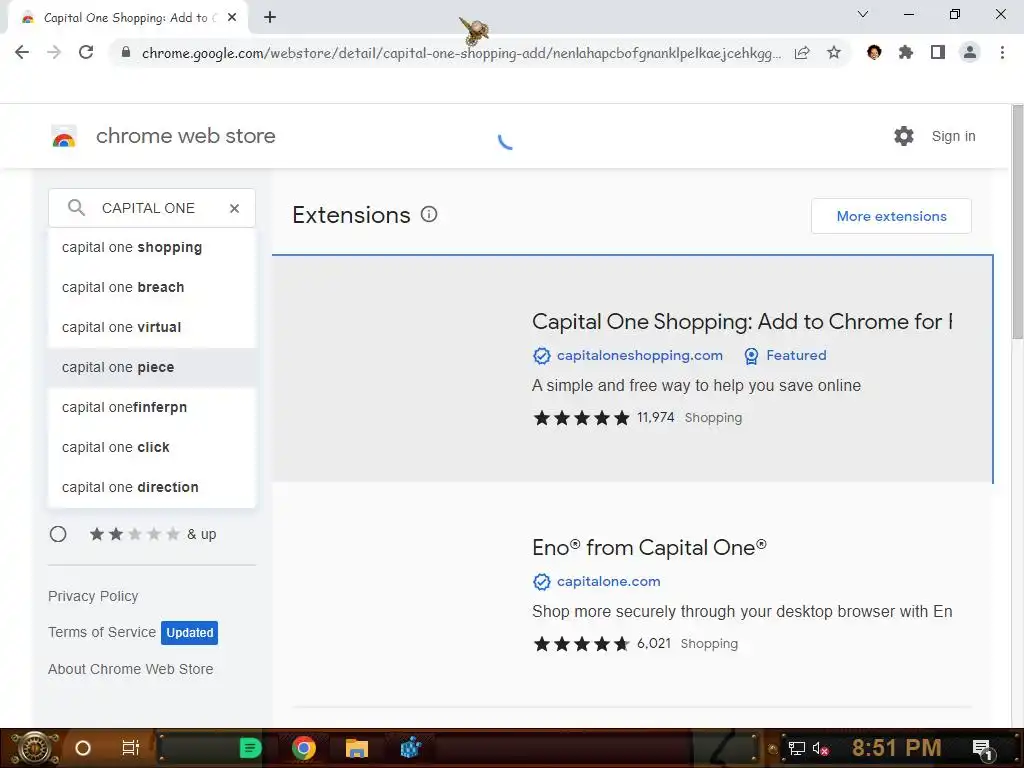Screen dimensions: 1024x768
Task: Open Capital One Shopping extension title
Action: click(x=742, y=321)
